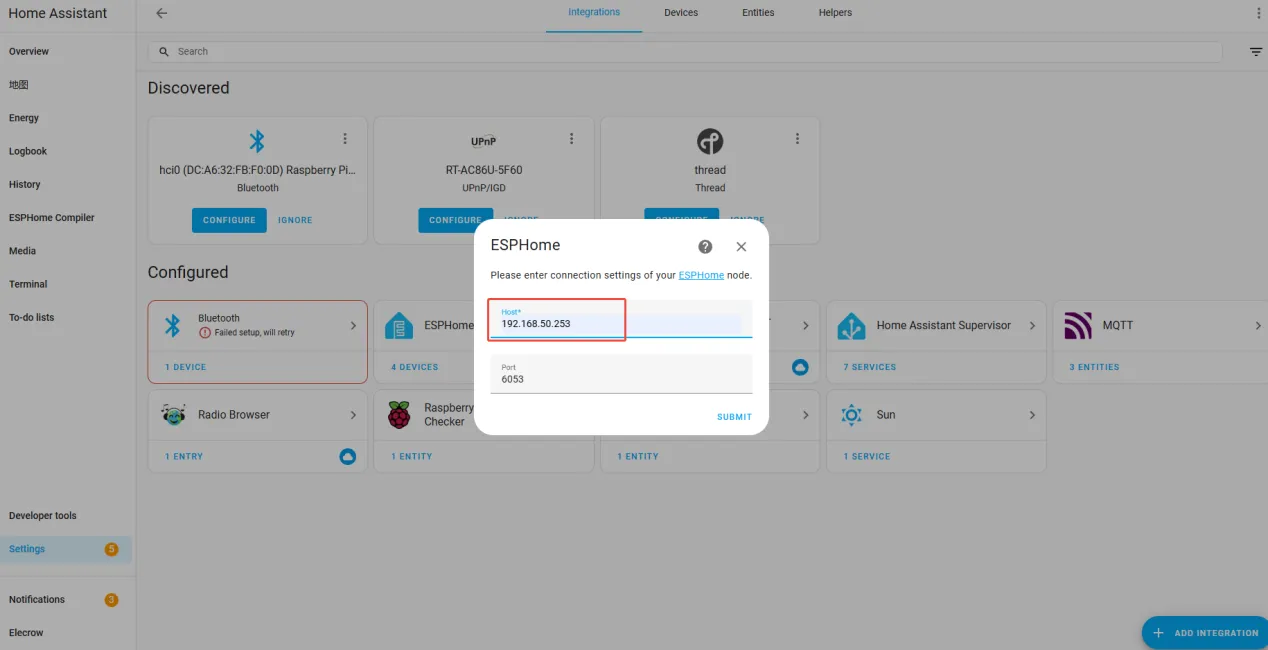Click the Add Integration button
1268x650 pixels.
(1206, 633)
